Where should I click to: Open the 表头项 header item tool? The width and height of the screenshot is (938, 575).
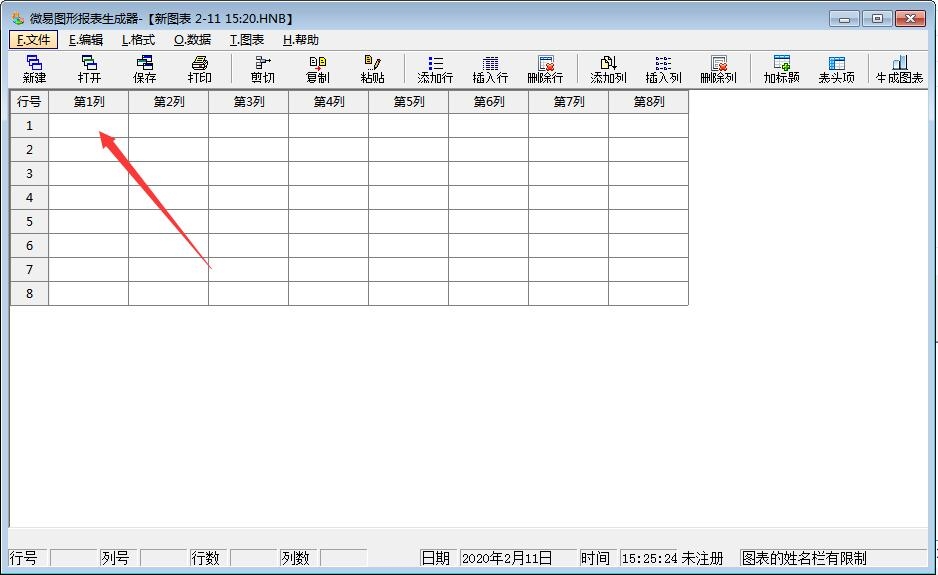(836, 69)
